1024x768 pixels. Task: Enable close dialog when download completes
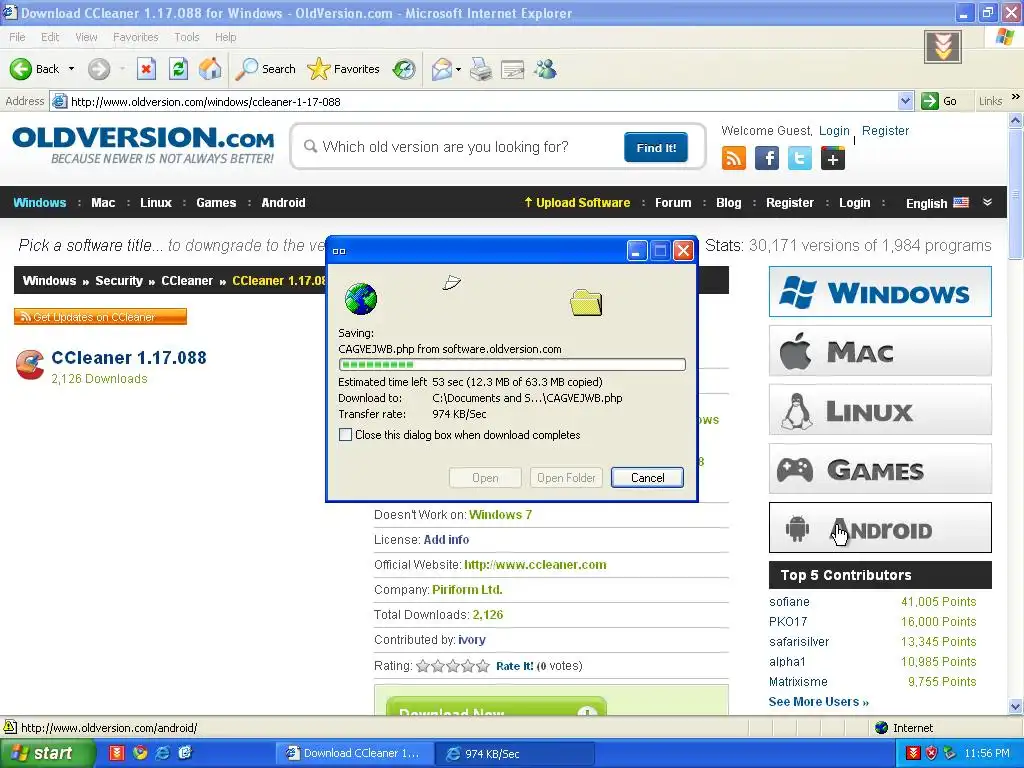point(345,435)
